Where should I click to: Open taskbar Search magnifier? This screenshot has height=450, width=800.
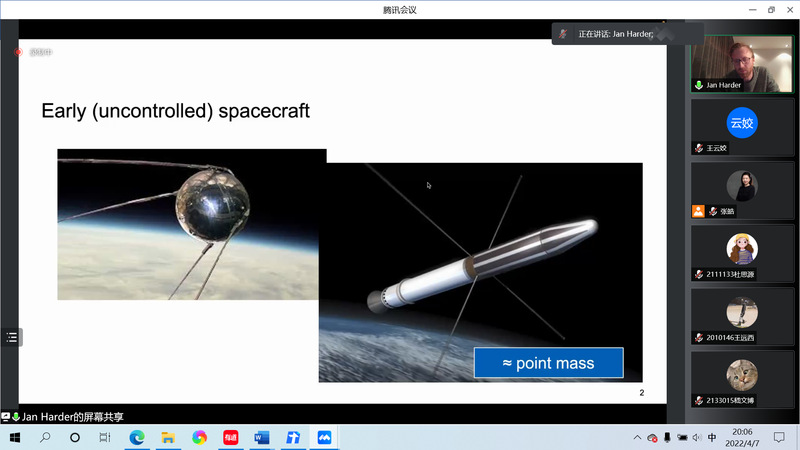tap(45, 438)
